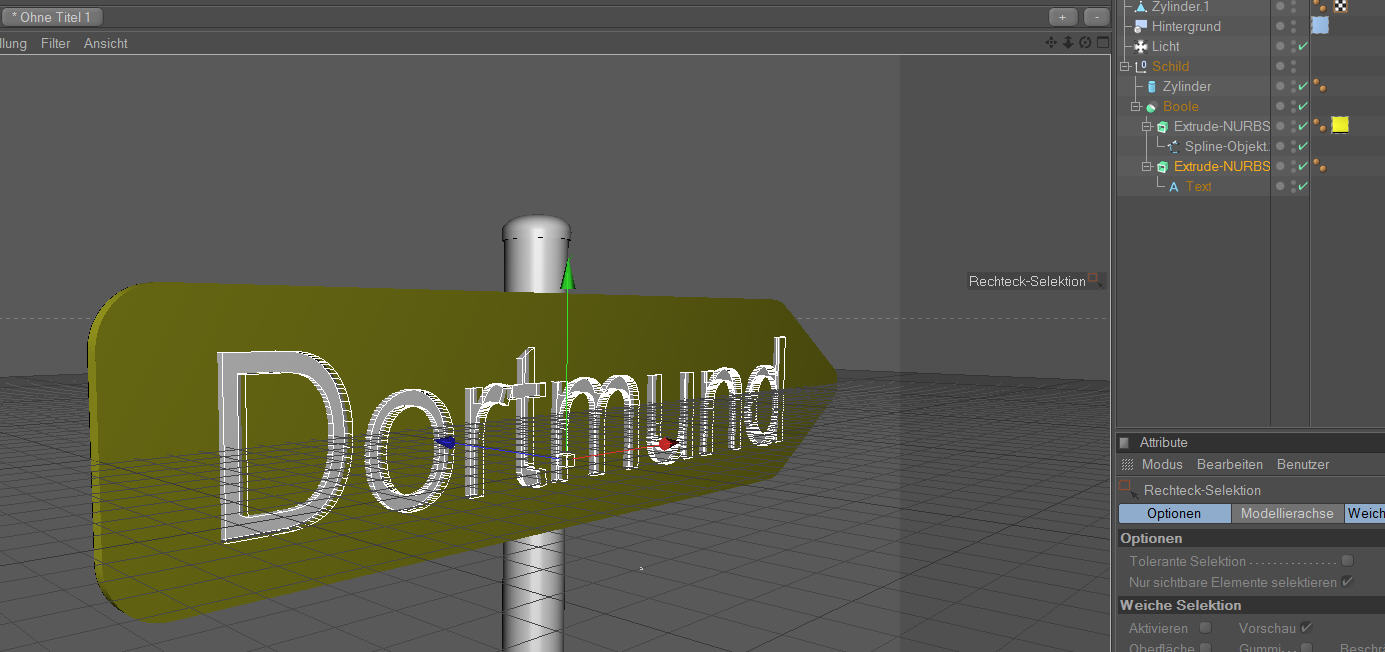The height and width of the screenshot is (652, 1385).
Task: Select the '* Ohne Titel 1' document tab
Action: [51, 17]
